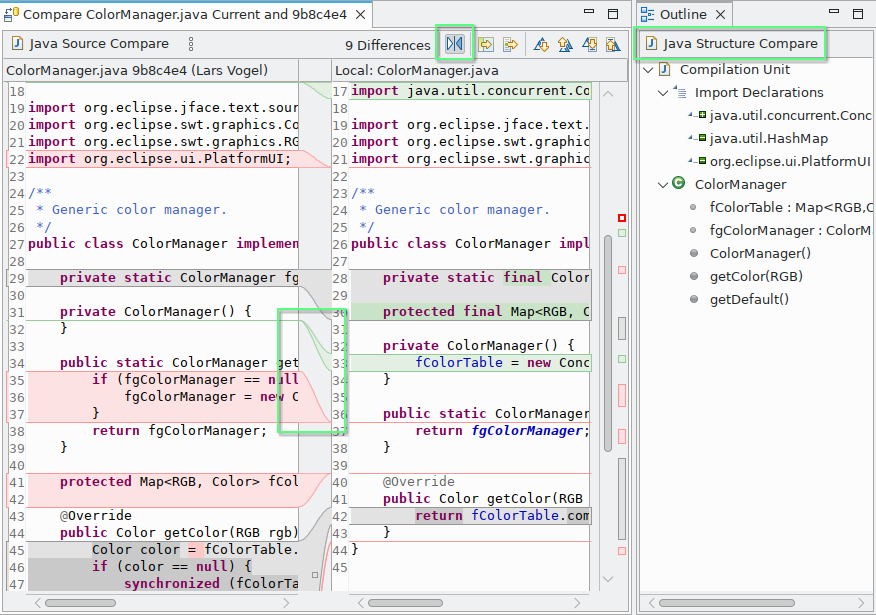Click the fColorTable field bullet icon
The width and height of the screenshot is (876, 615).
pos(693,207)
